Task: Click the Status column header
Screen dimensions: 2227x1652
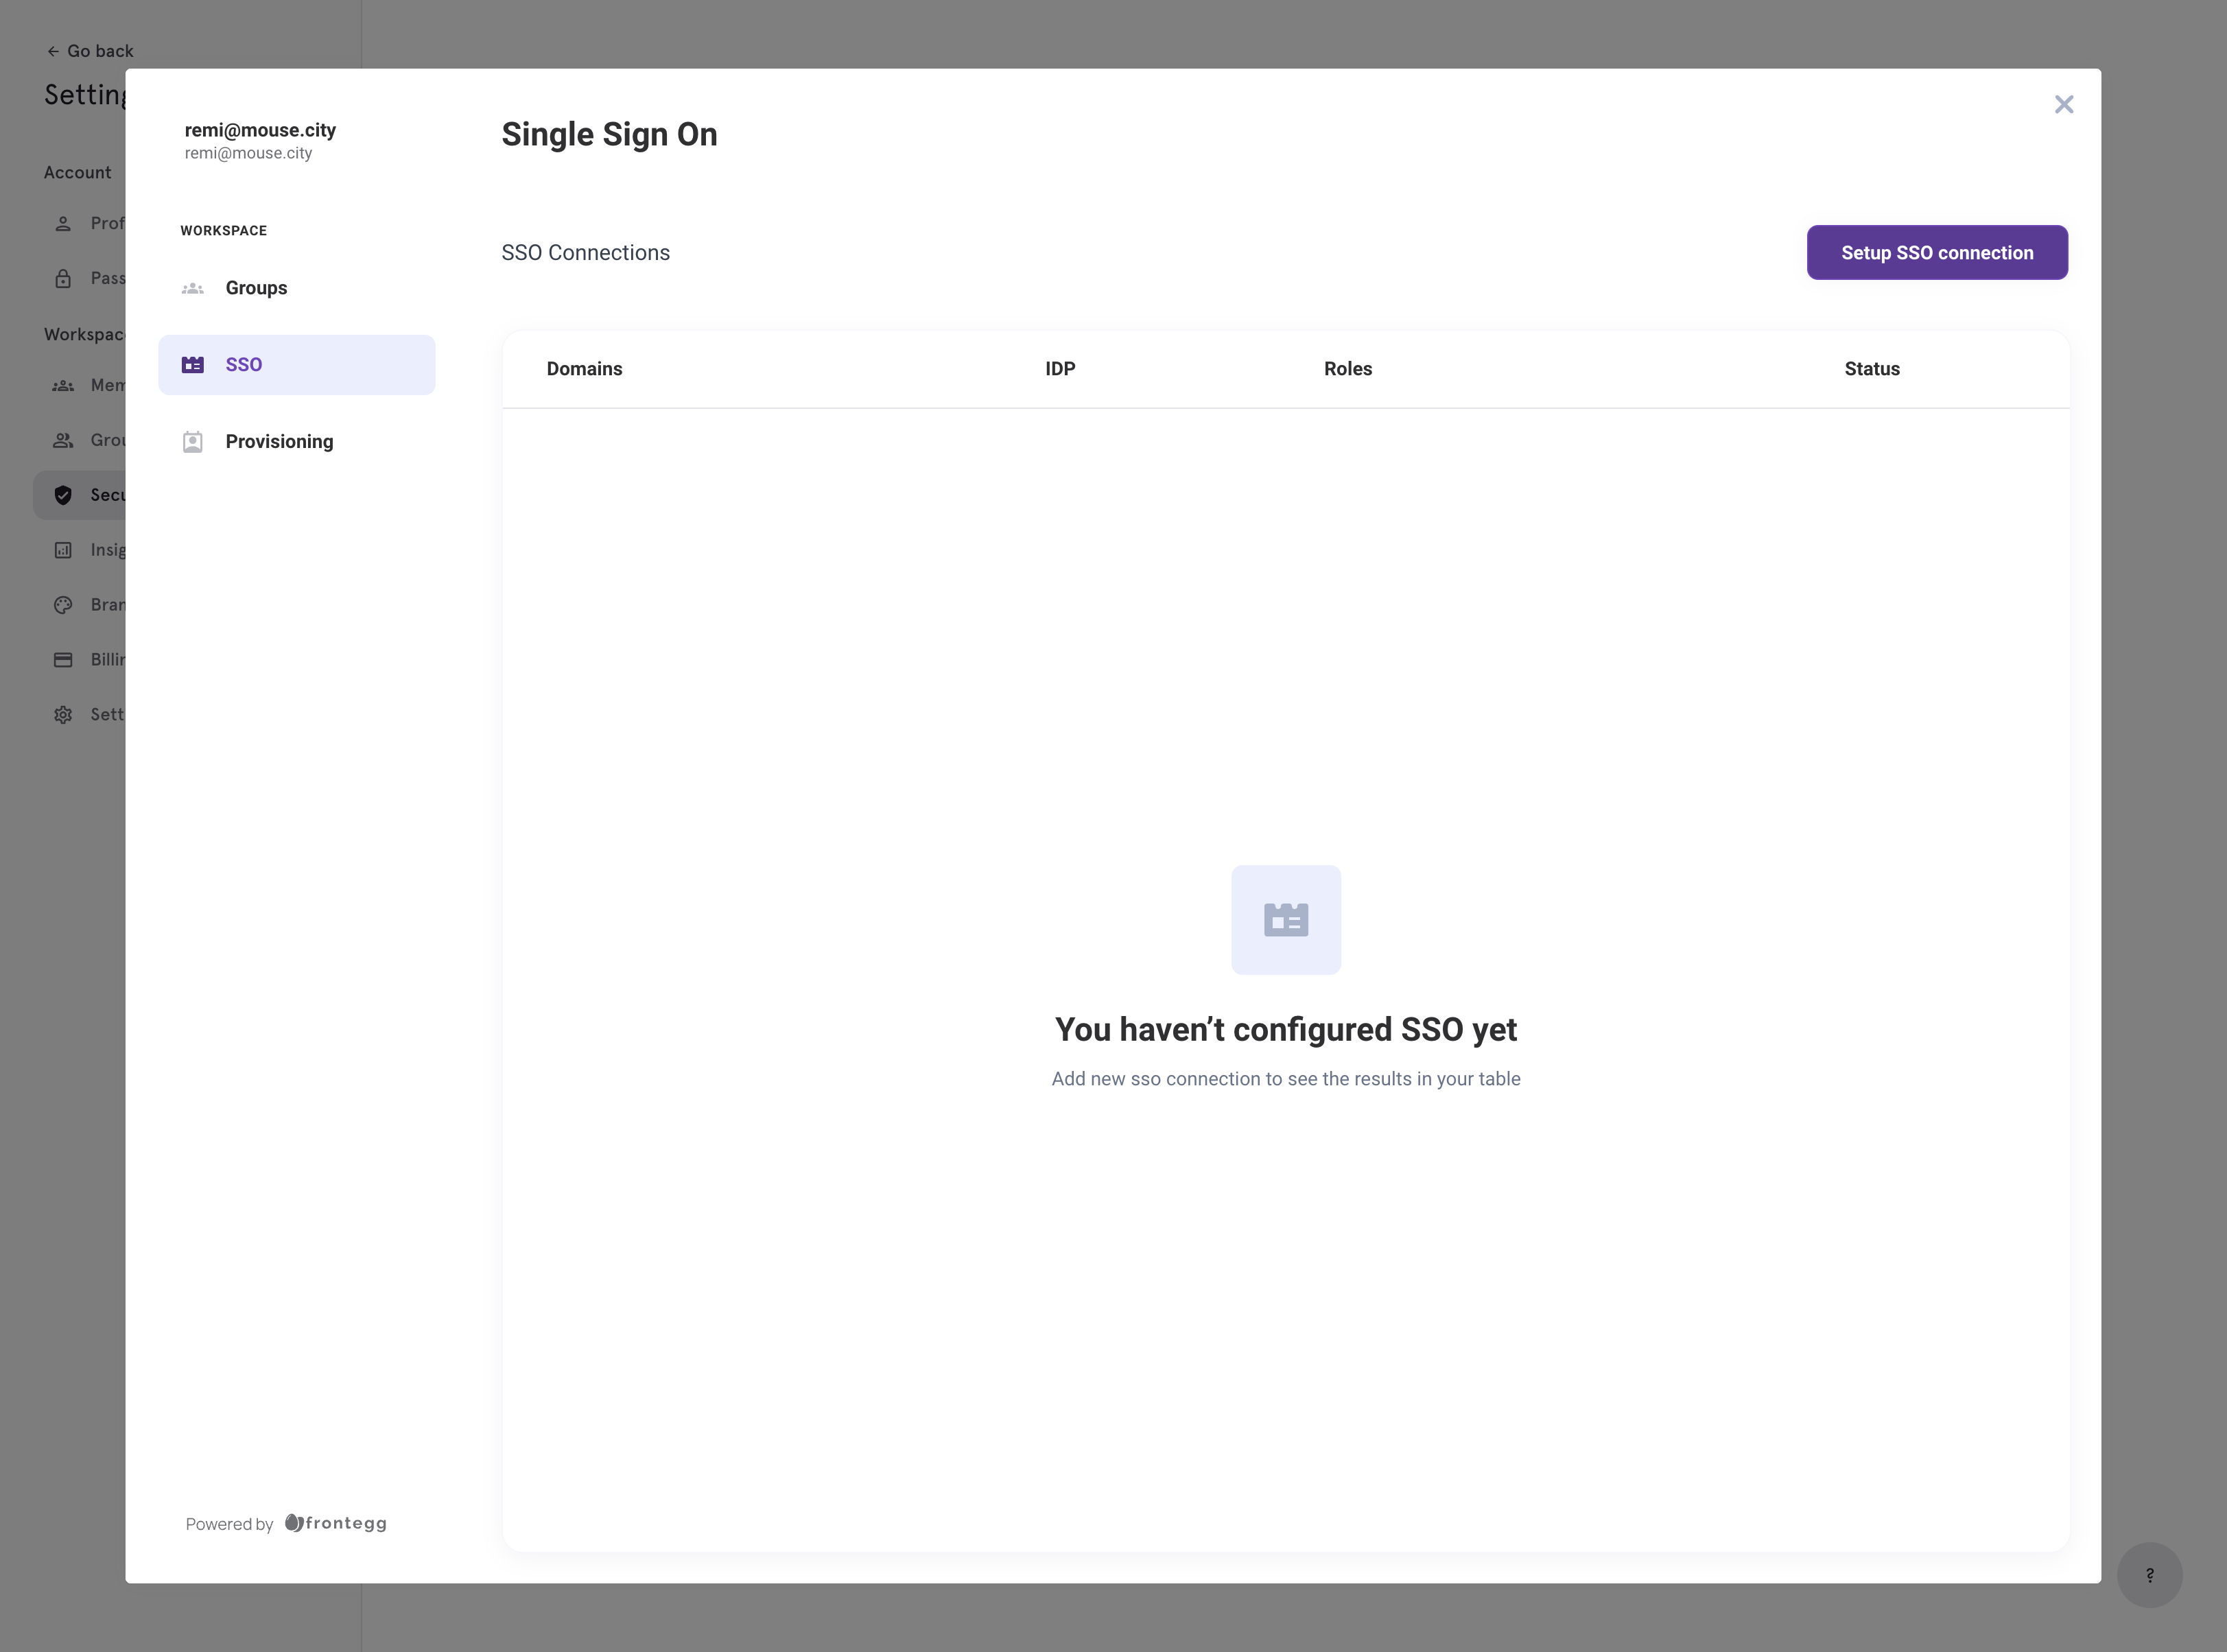Action: pyautogui.click(x=1871, y=369)
